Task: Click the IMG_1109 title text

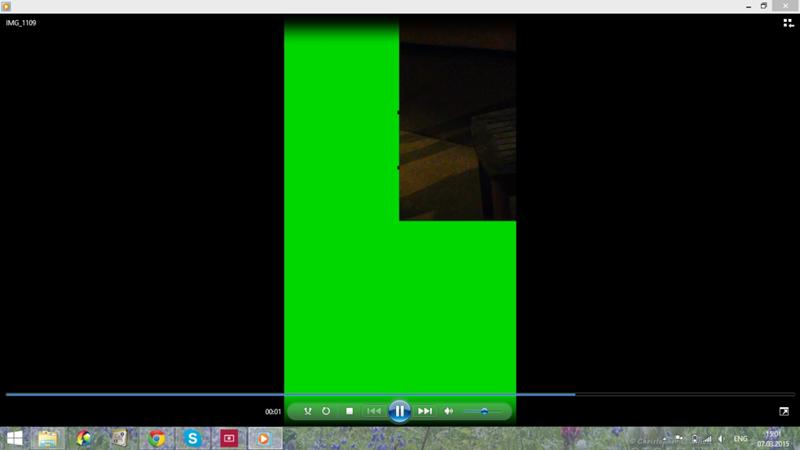Action: click(21, 23)
